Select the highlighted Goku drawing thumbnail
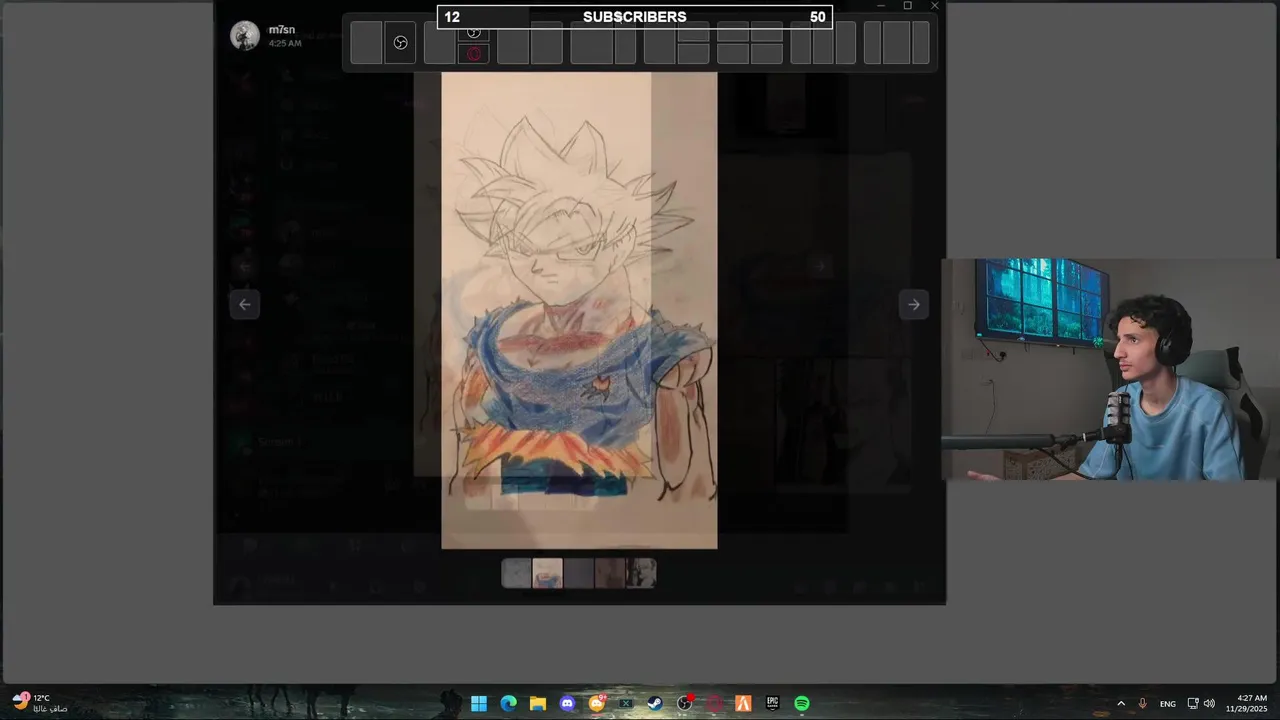1280x720 pixels. coord(547,573)
